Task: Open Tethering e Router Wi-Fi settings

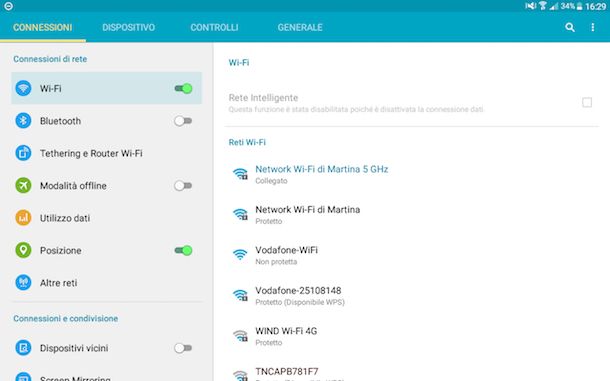Action: 106,153
